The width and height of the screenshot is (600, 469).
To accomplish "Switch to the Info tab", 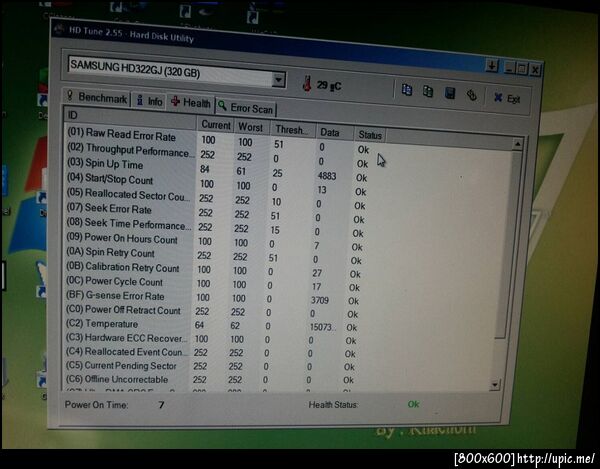I will tap(150, 101).
